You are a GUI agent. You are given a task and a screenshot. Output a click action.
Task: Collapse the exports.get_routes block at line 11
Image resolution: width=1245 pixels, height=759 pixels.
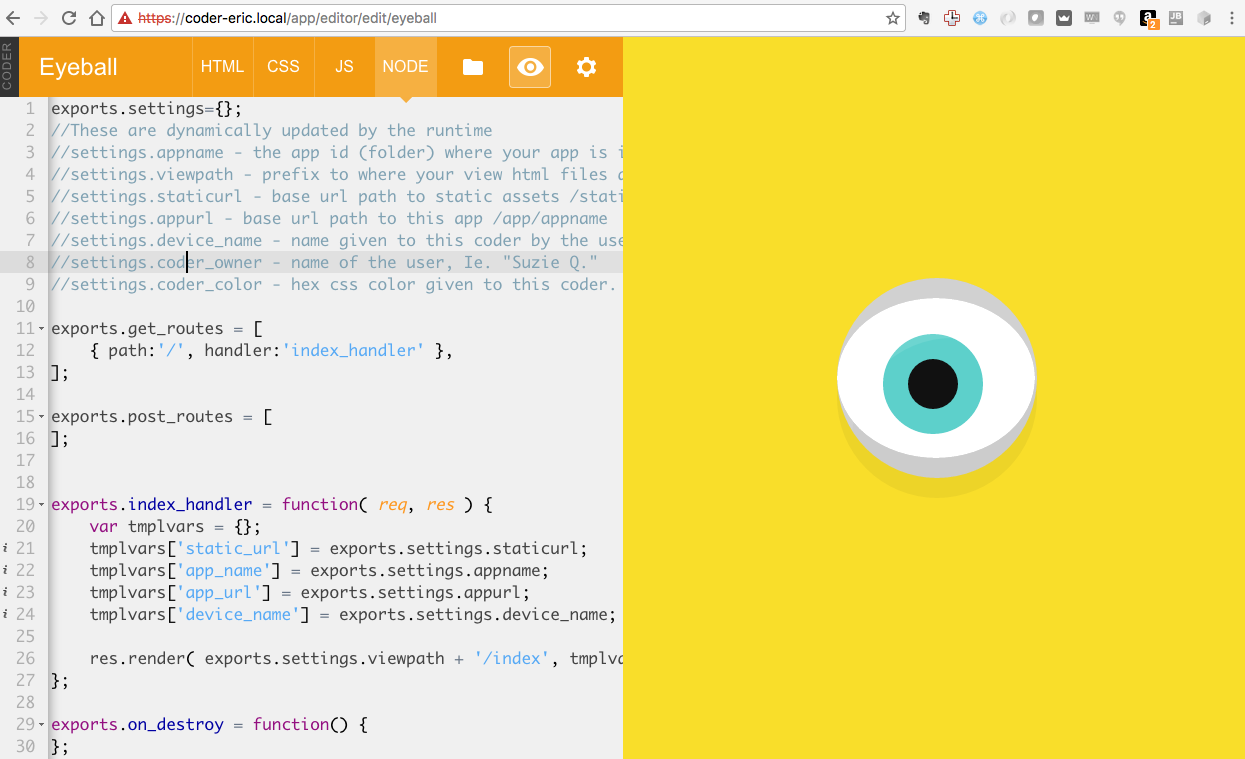[x=42, y=328]
